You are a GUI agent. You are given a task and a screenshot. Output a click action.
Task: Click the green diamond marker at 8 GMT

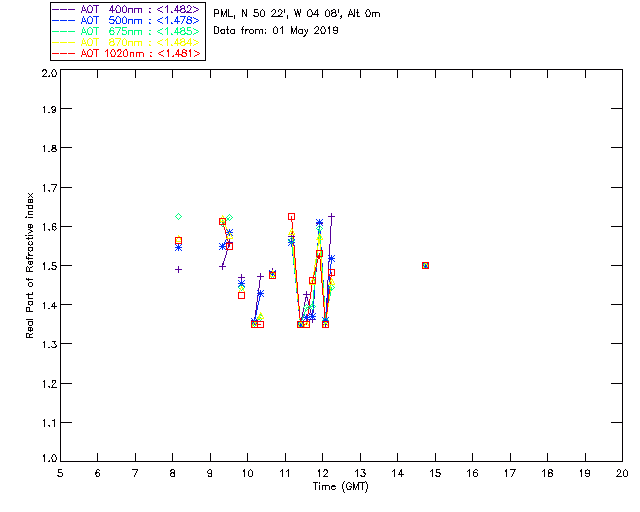178,216
